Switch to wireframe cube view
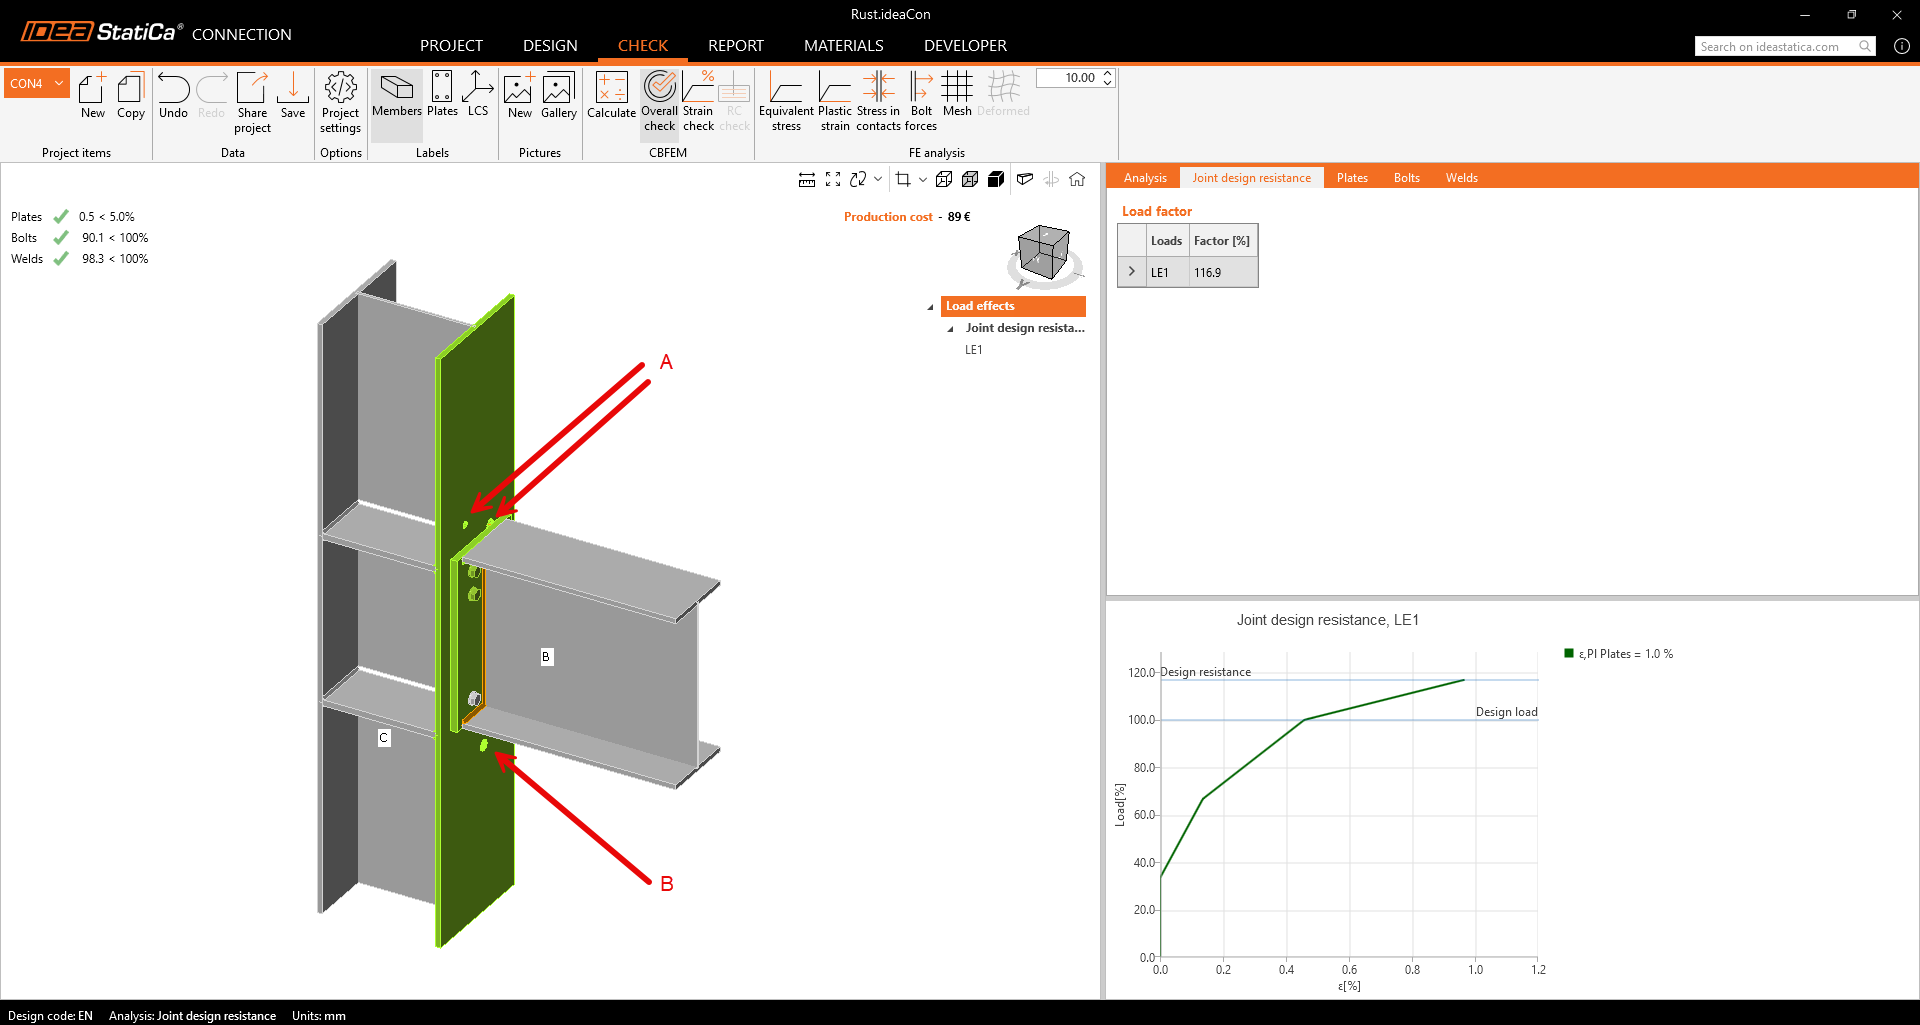The height and width of the screenshot is (1025, 1920). (x=944, y=179)
